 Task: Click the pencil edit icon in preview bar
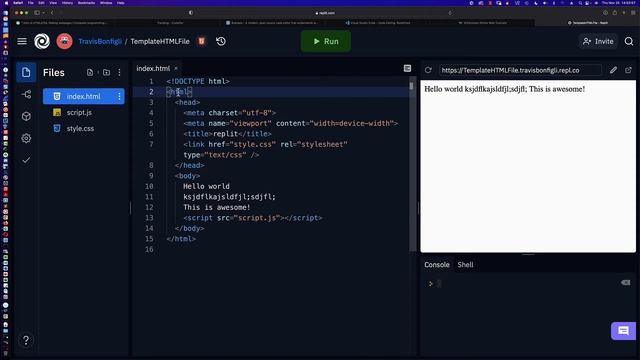pyautogui.click(x=613, y=70)
